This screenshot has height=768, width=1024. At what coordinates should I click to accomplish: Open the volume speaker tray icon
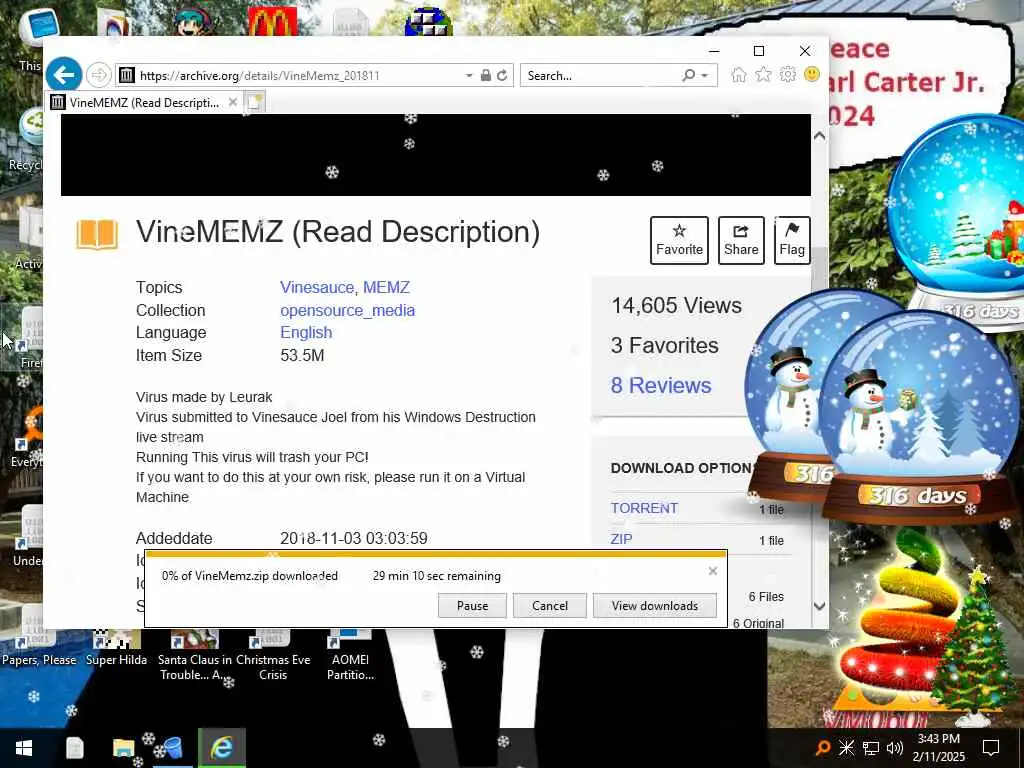pos(895,748)
